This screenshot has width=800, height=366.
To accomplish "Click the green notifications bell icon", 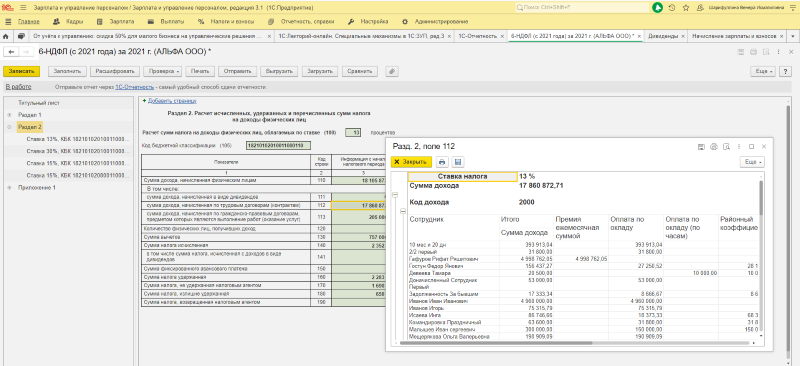I will (658, 8).
